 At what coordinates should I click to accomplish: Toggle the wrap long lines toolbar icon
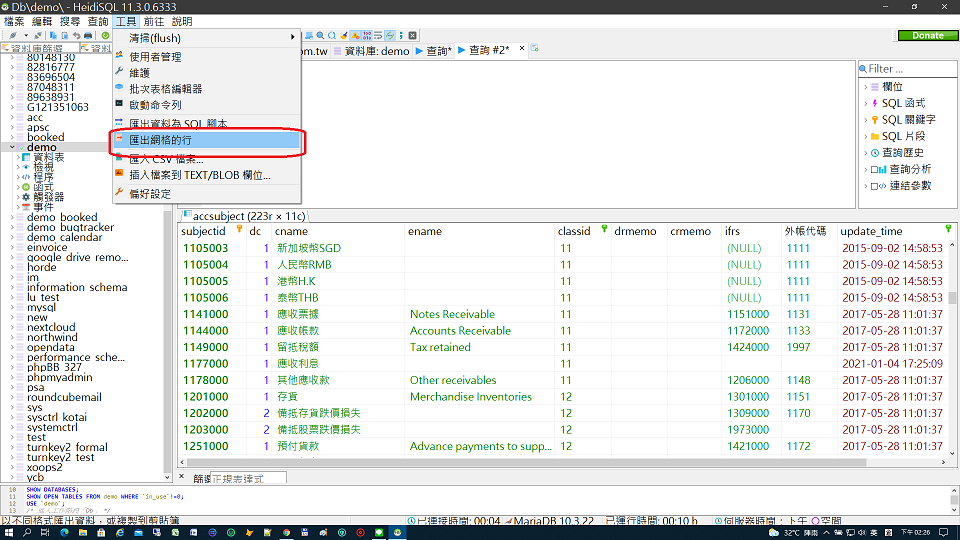[378, 36]
